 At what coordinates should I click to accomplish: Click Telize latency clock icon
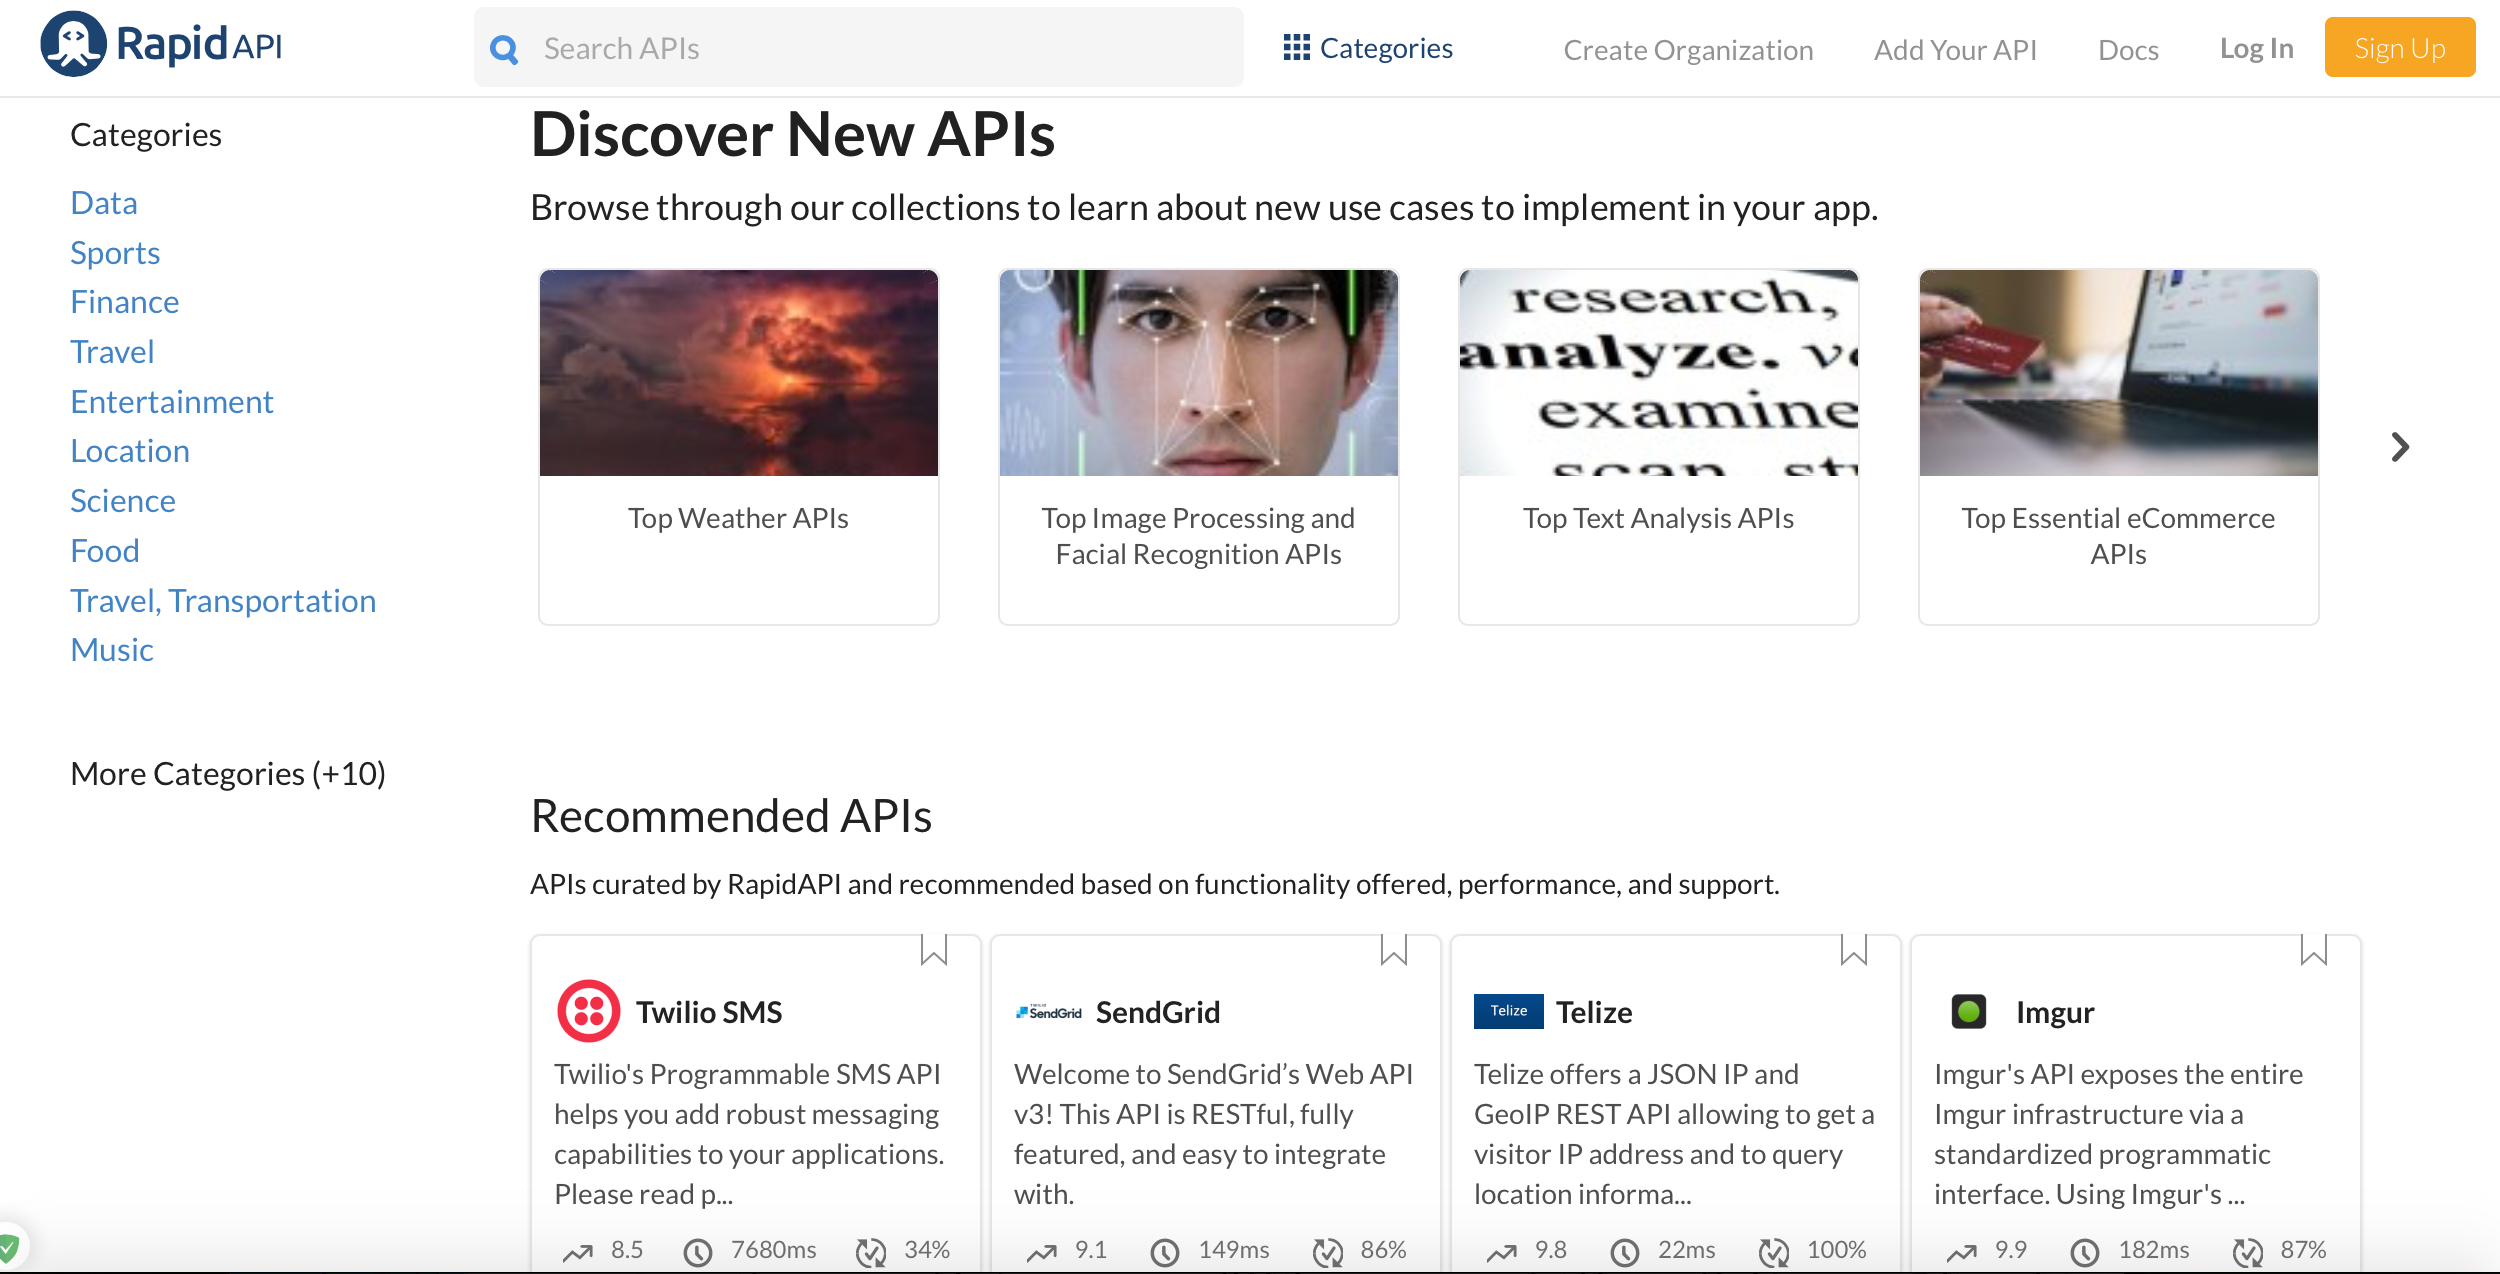1625,1252
